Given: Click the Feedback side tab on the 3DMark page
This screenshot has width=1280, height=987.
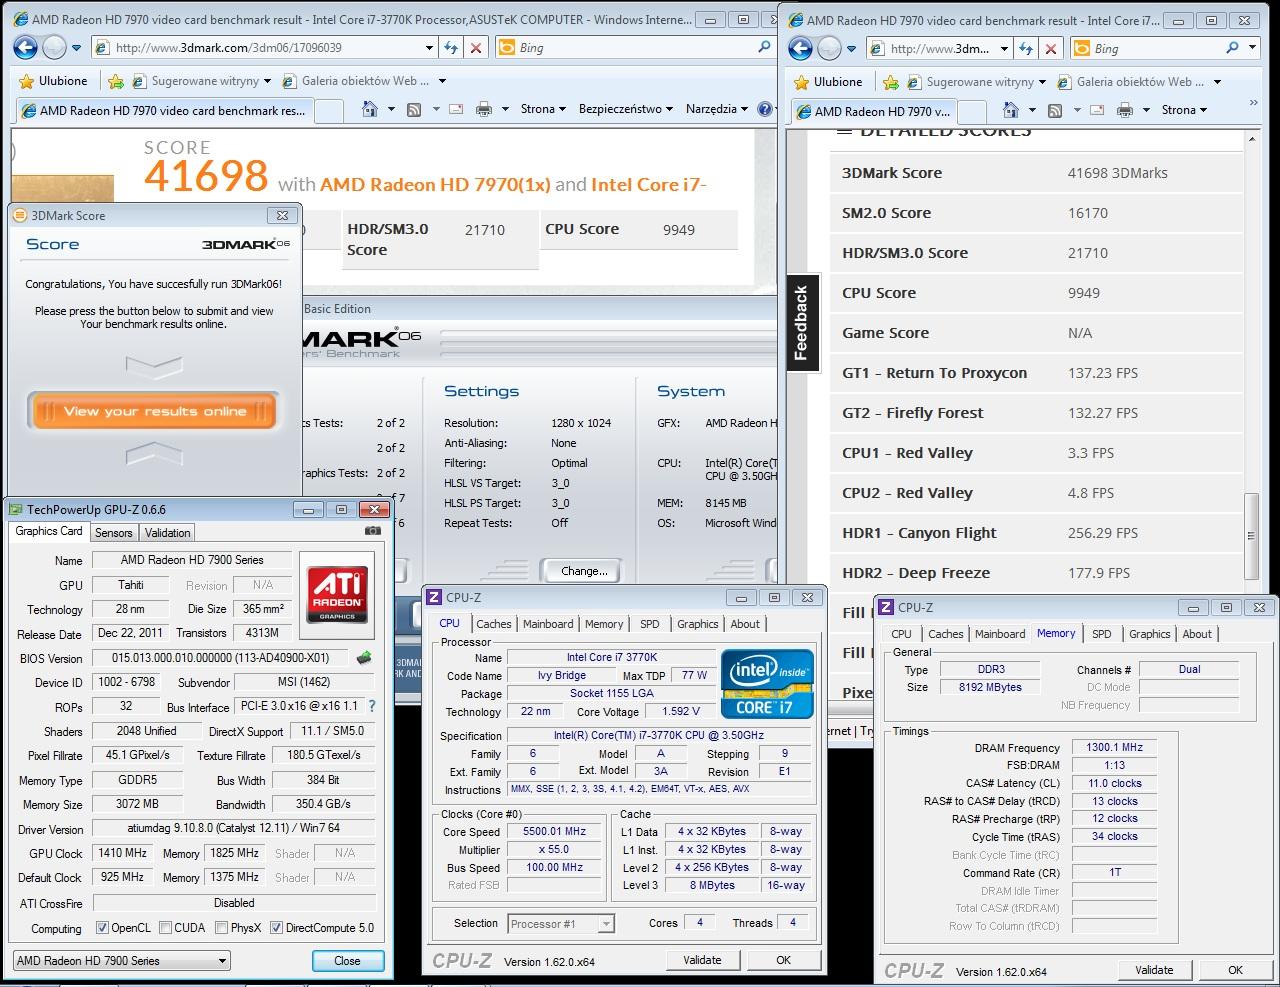Looking at the screenshot, I should tap(801, 323).
